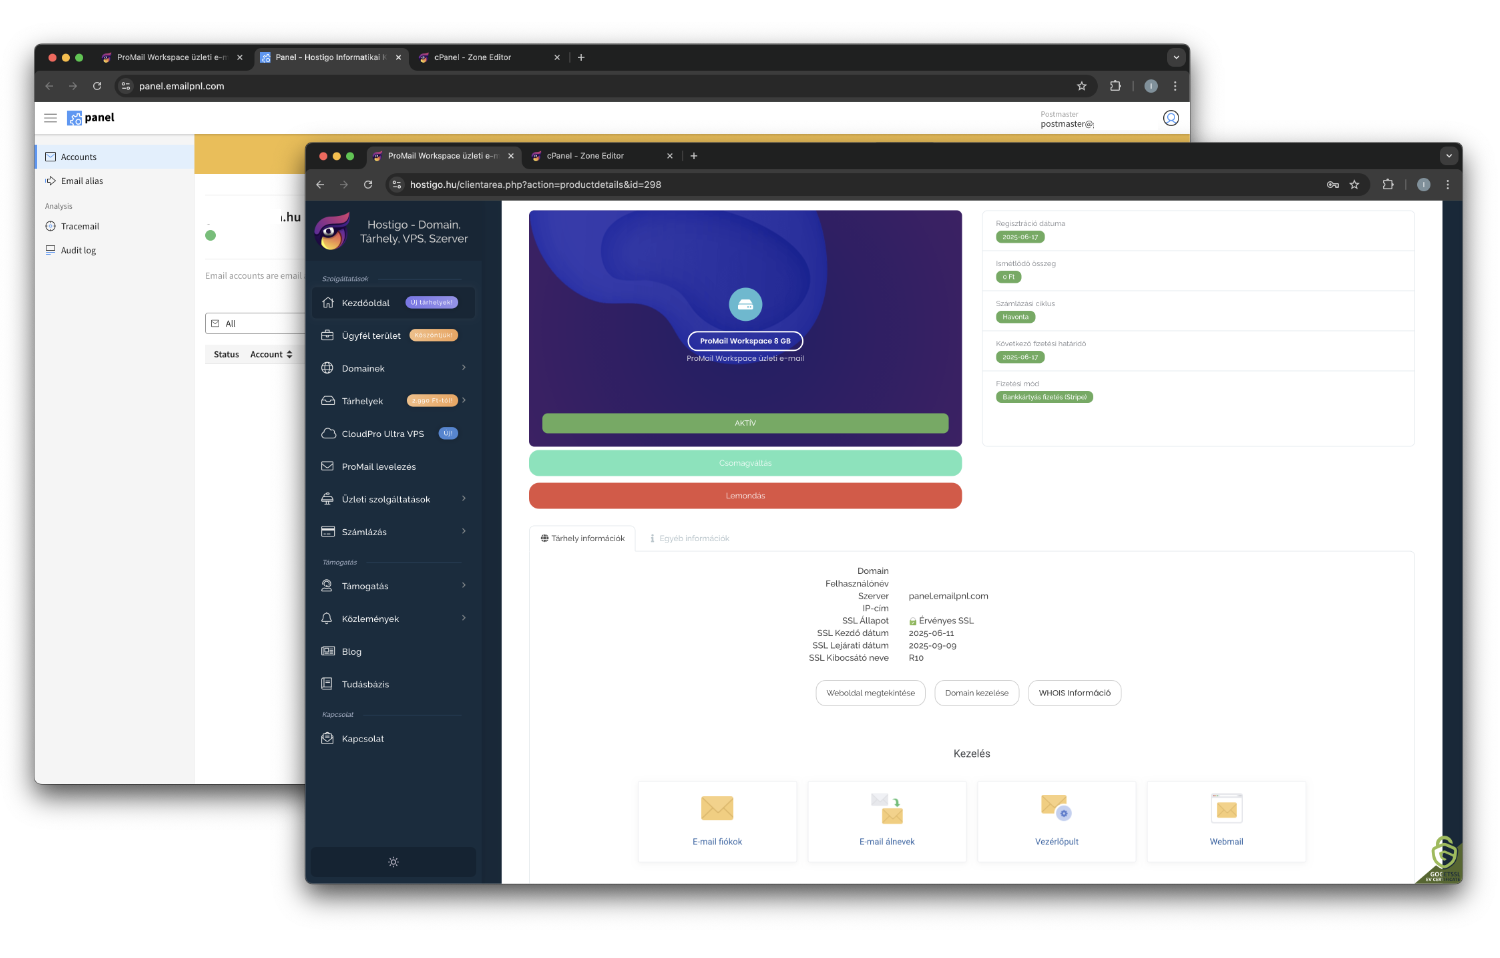This screenshot has width=1500, height=958.
Task: Switch to ProMail Workspace tab in back window
Action: 172,57
